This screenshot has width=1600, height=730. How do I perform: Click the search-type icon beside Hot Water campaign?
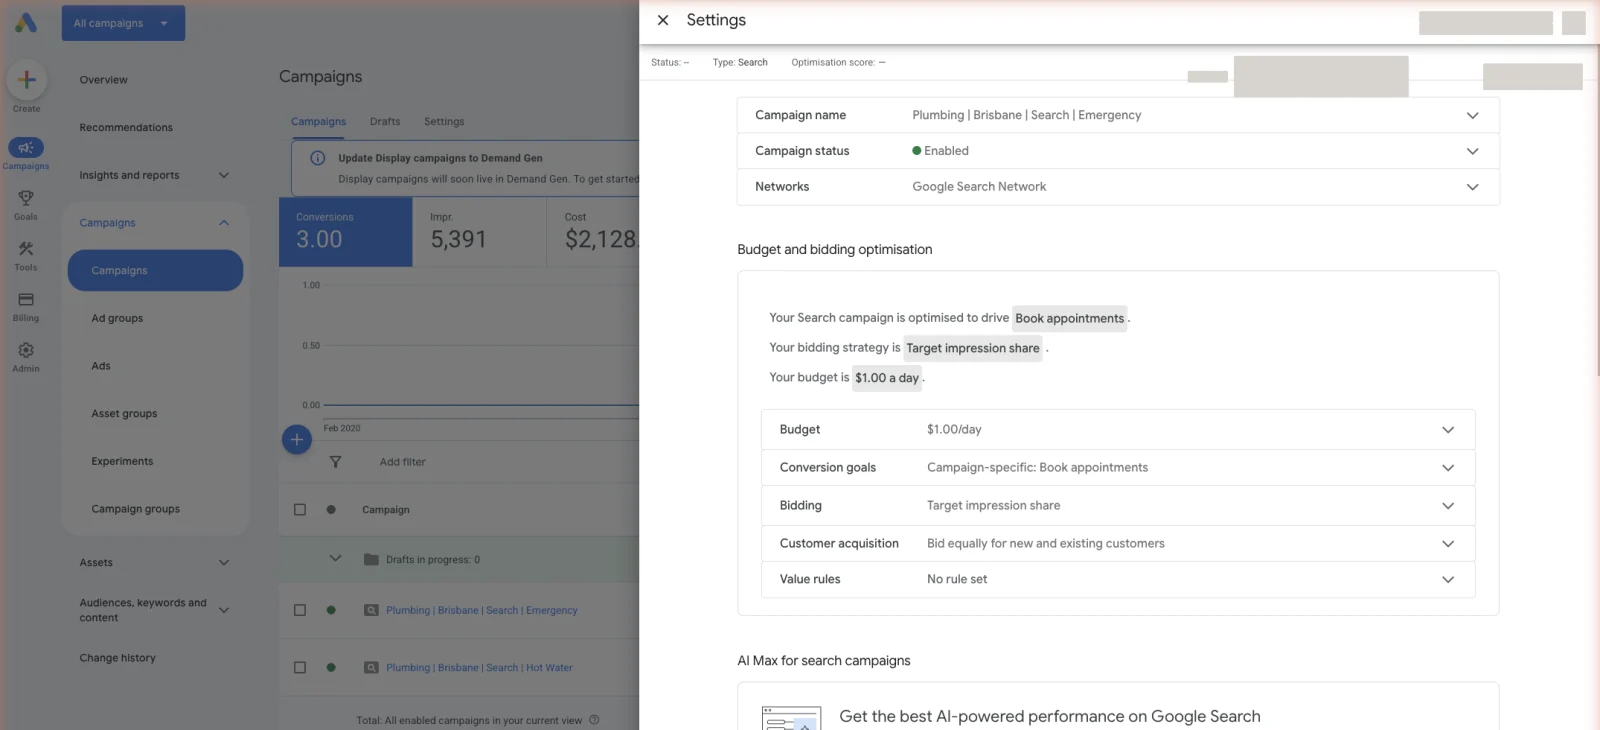(371, 667)
